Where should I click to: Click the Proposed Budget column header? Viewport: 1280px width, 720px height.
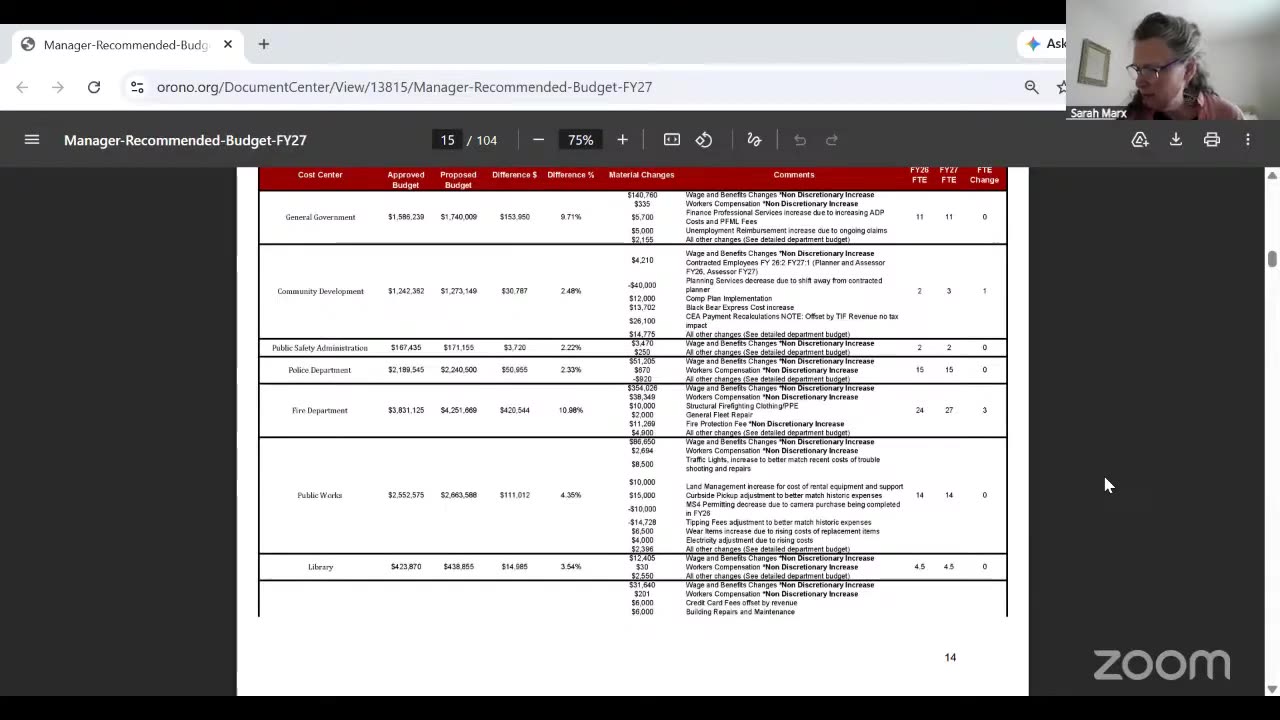(x=458, y=180)
